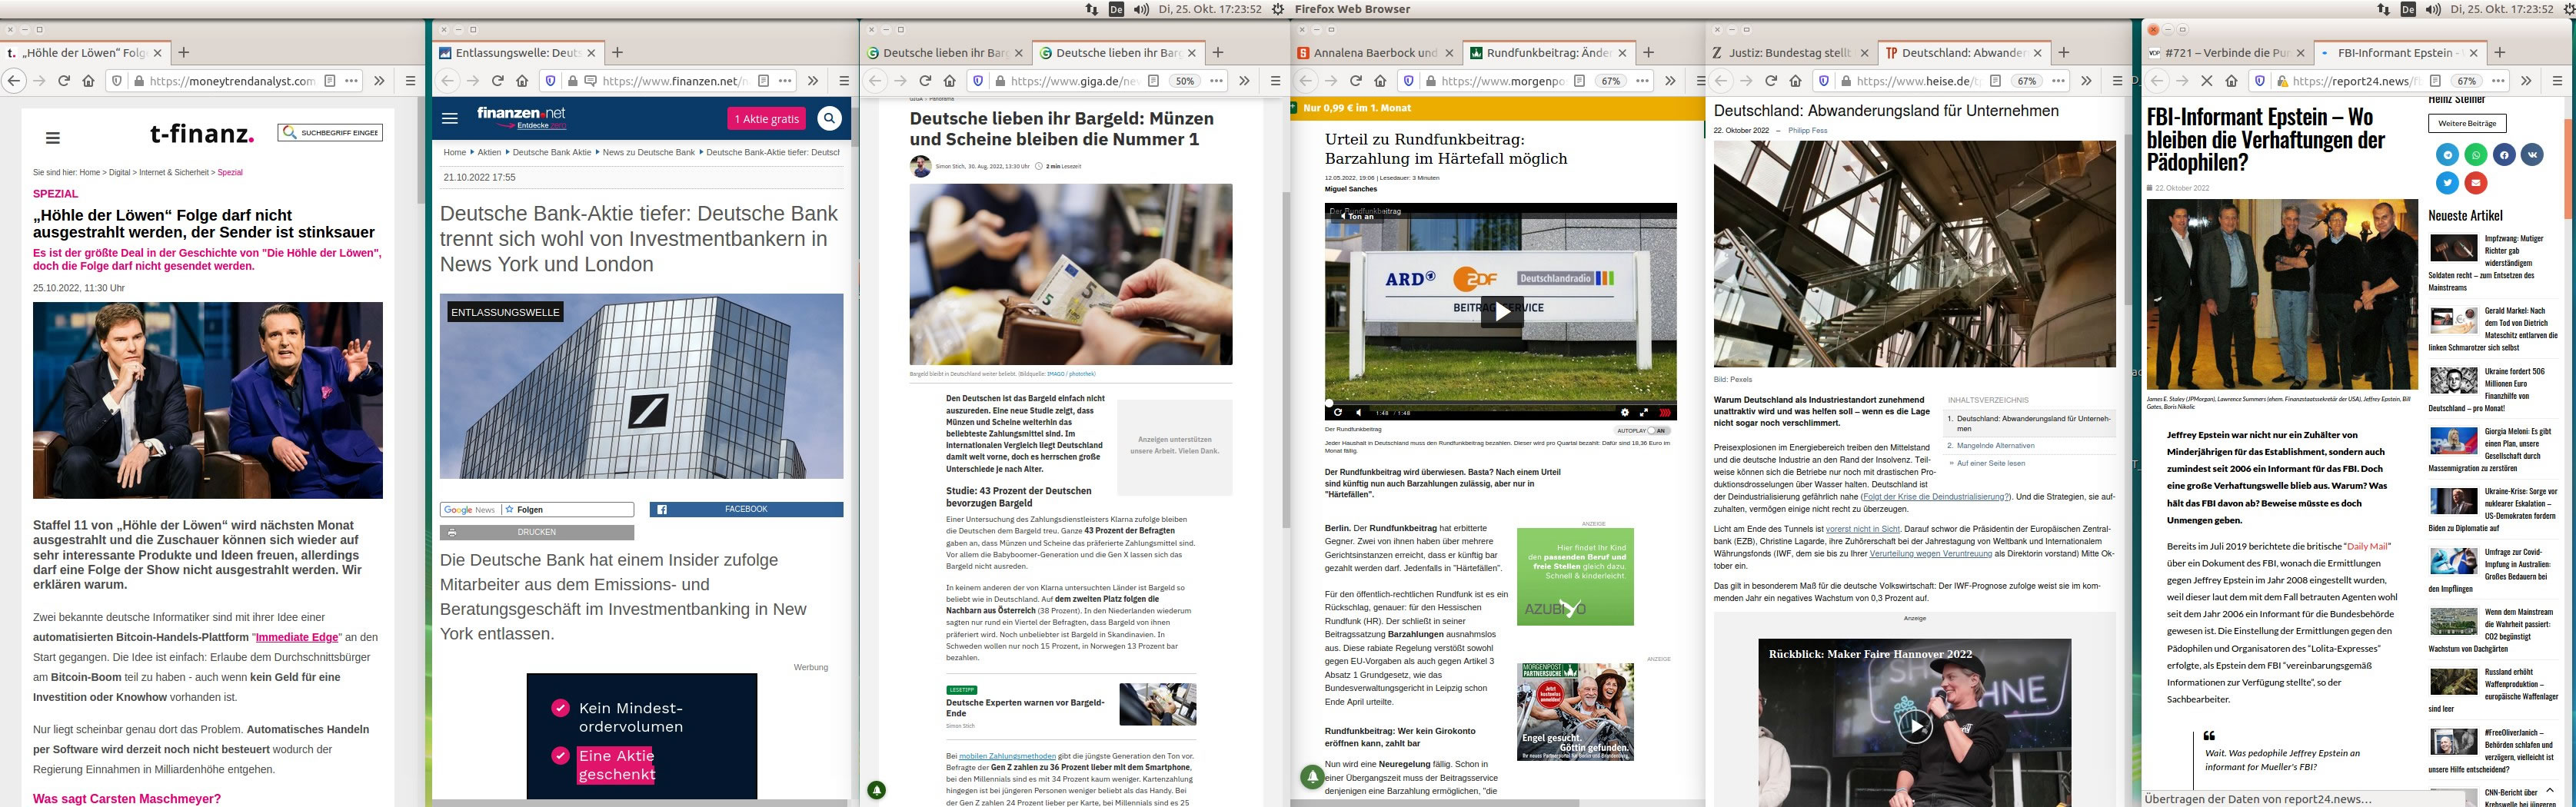
Task: Open keyboard layout De indicator
Action: point(1117,9)
